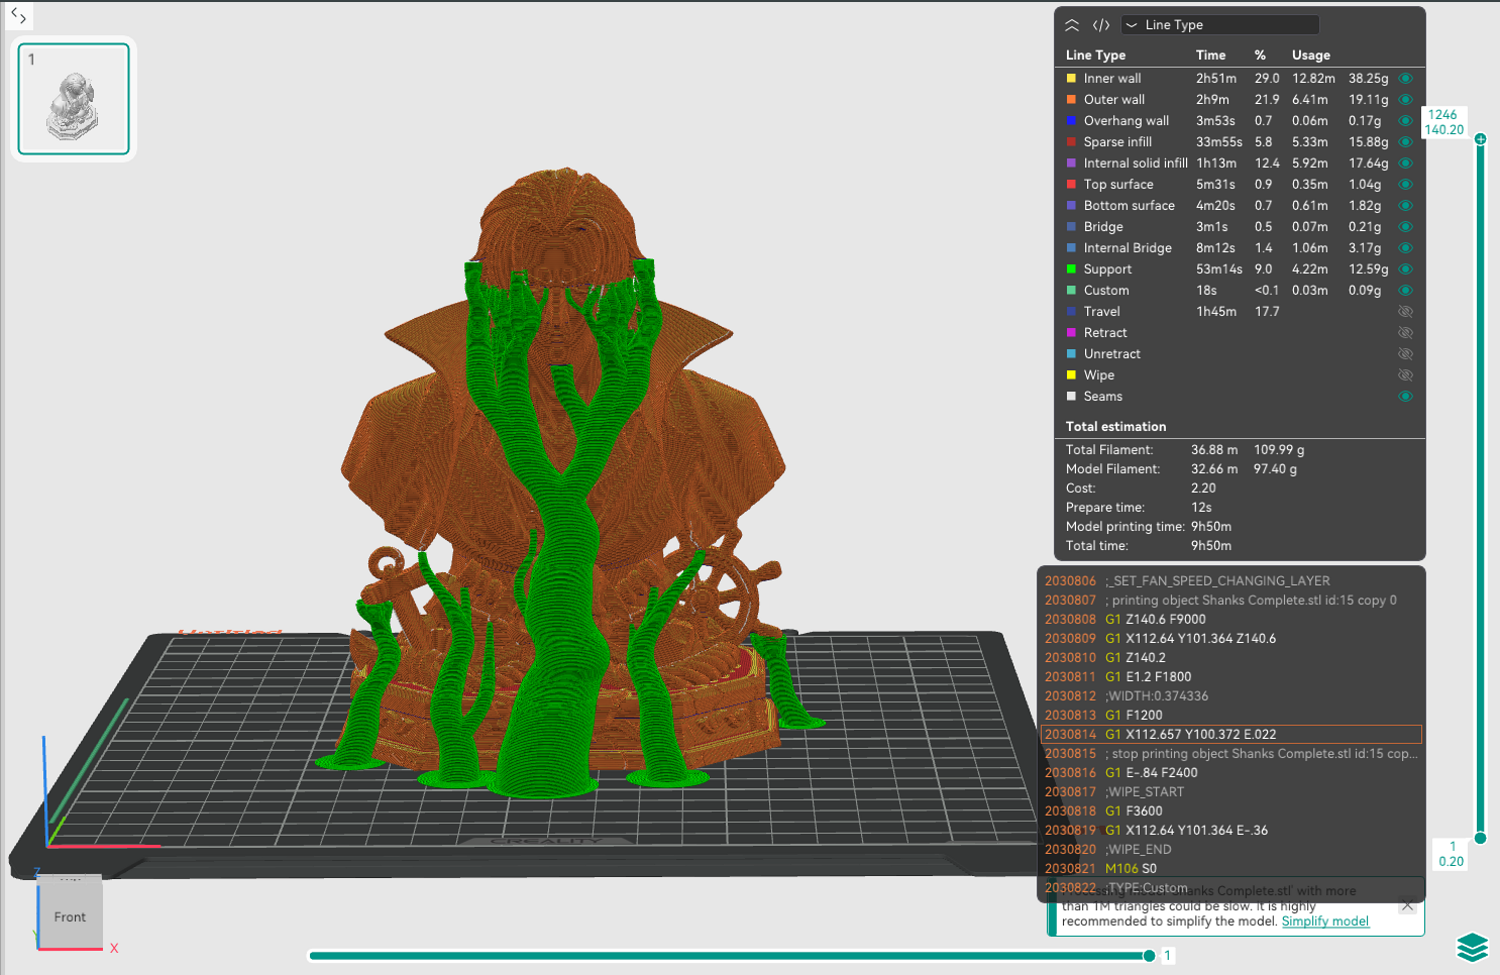Click the Usage column header
The width and height of the screenshot is (1500, 975).
point(1311,55)
